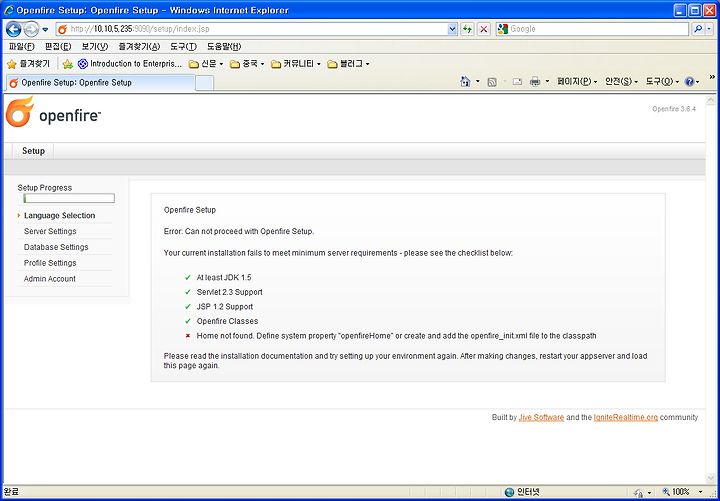Open the Jive Software link
This screenshot has width=720, height=501.
[541, 417]
